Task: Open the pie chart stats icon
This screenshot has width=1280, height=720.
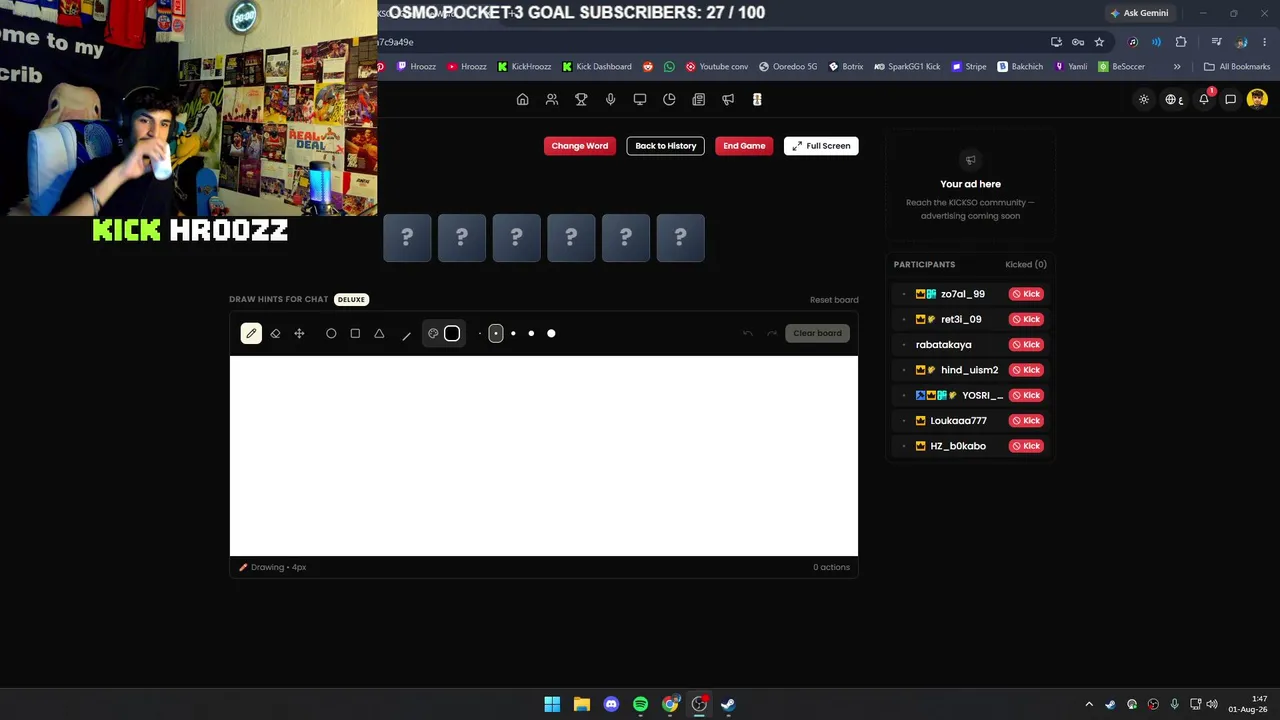Action: pyautogui.click(x=669, y=99)
